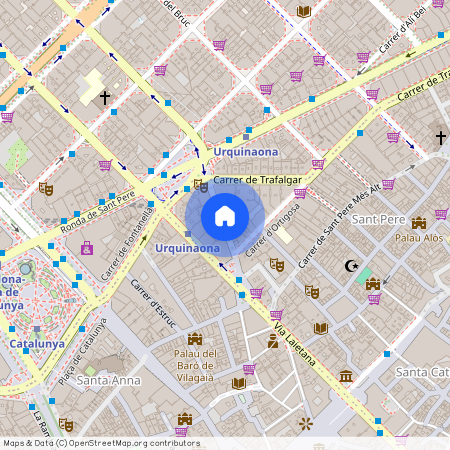This screenshot has height=450, width=450.
Task: Click the castle icon next to Palau Alòs
Action: coord(419,223)
